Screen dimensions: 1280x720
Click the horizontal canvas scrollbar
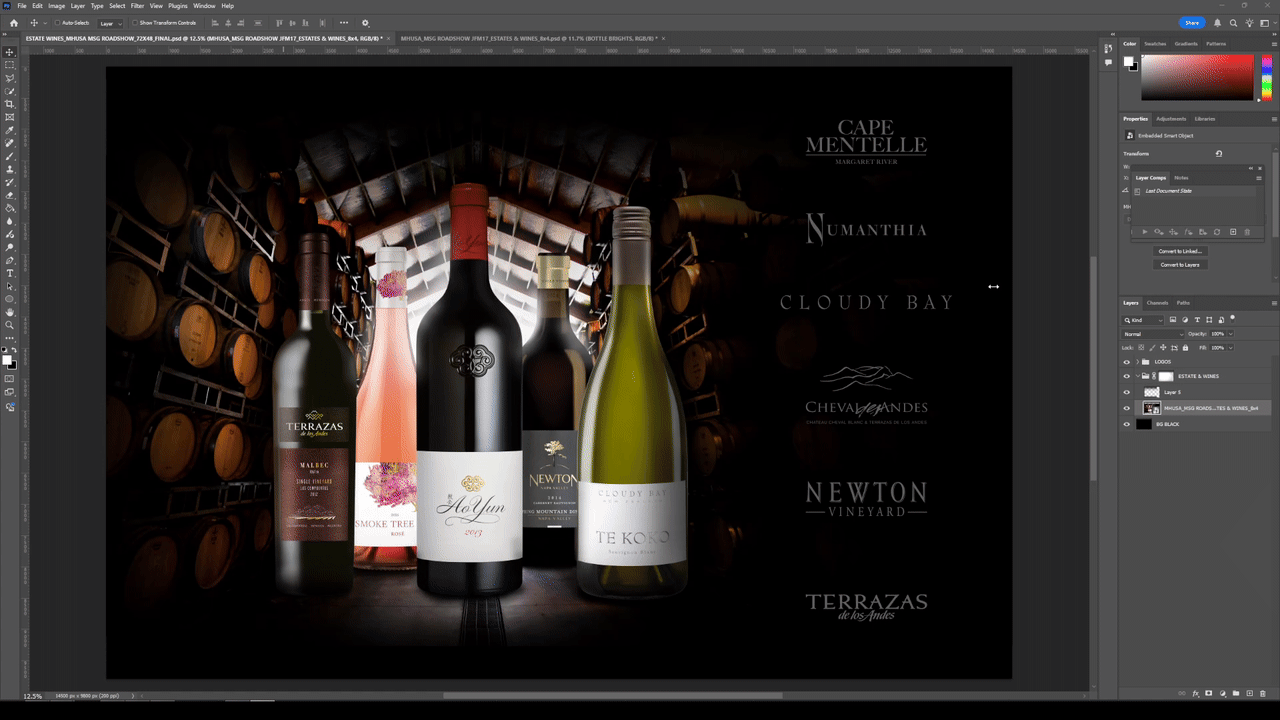click(x=613, y=696)
